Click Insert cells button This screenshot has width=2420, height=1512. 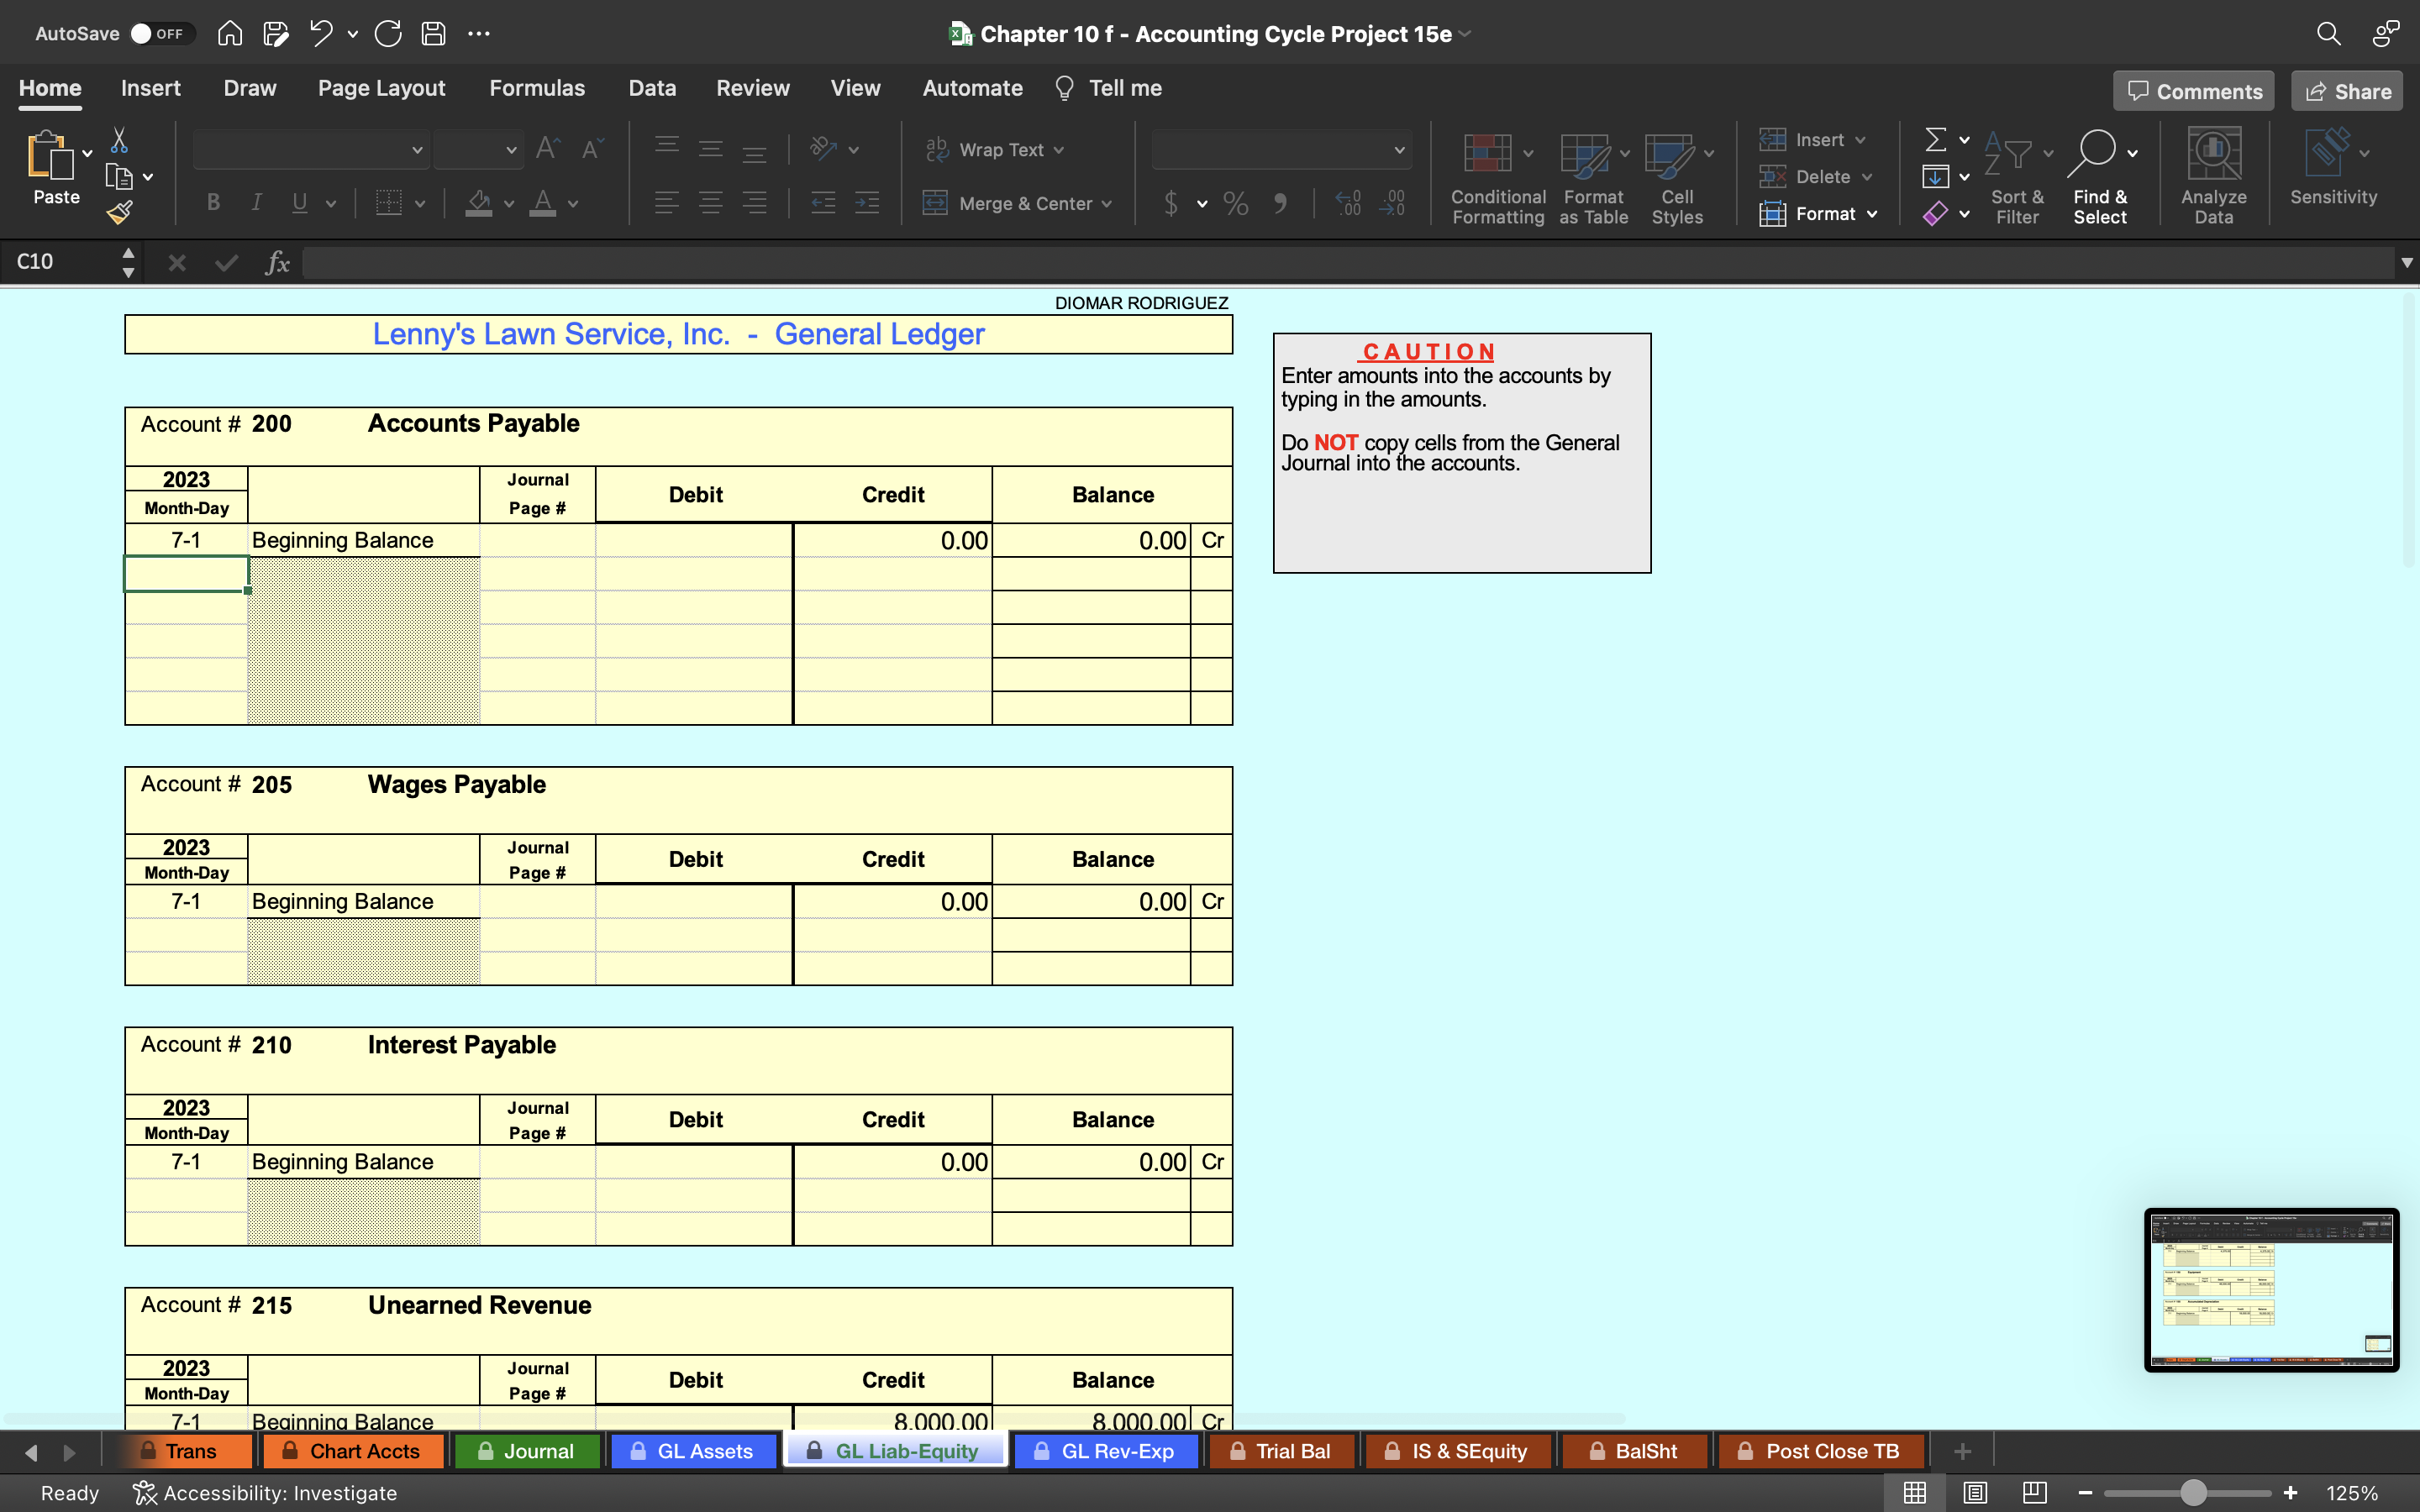tap(1802, 140)
